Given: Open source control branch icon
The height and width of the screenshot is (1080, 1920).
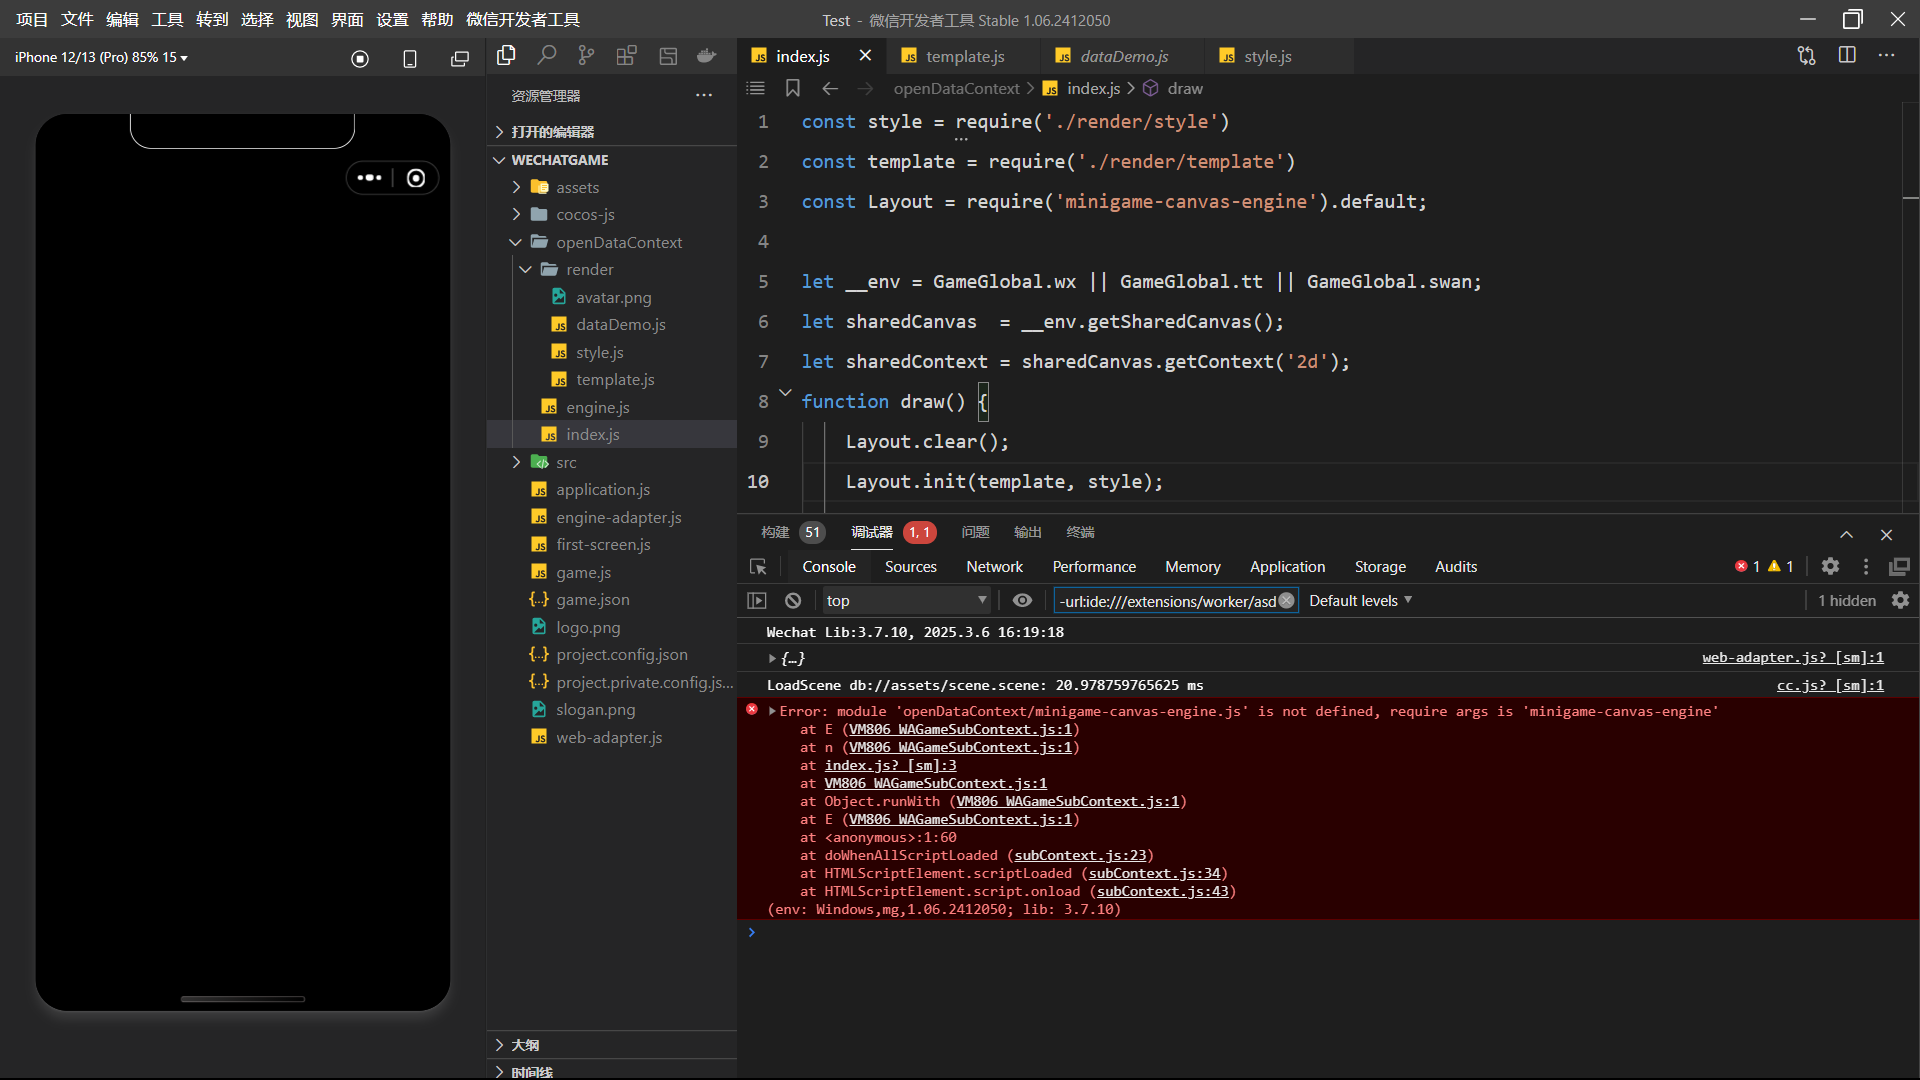Looking at the screenshot, I should point(587,56).
